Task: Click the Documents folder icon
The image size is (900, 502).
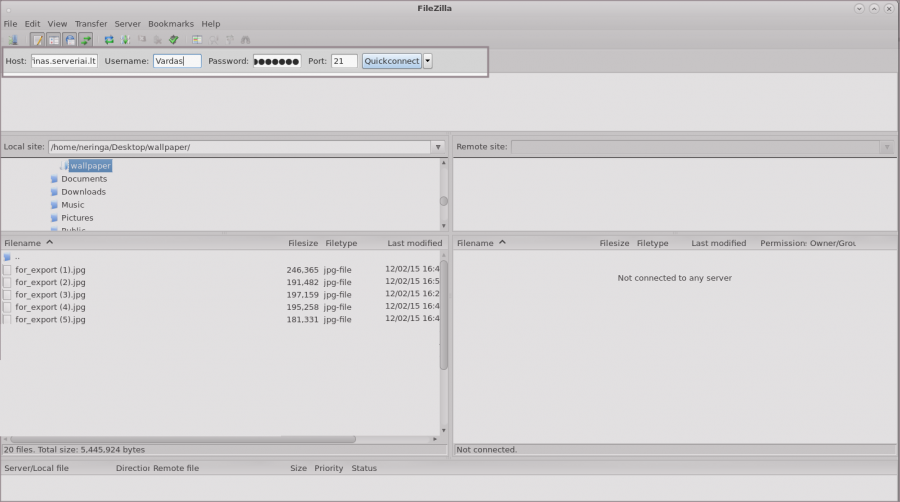Action: pos(54,179)
